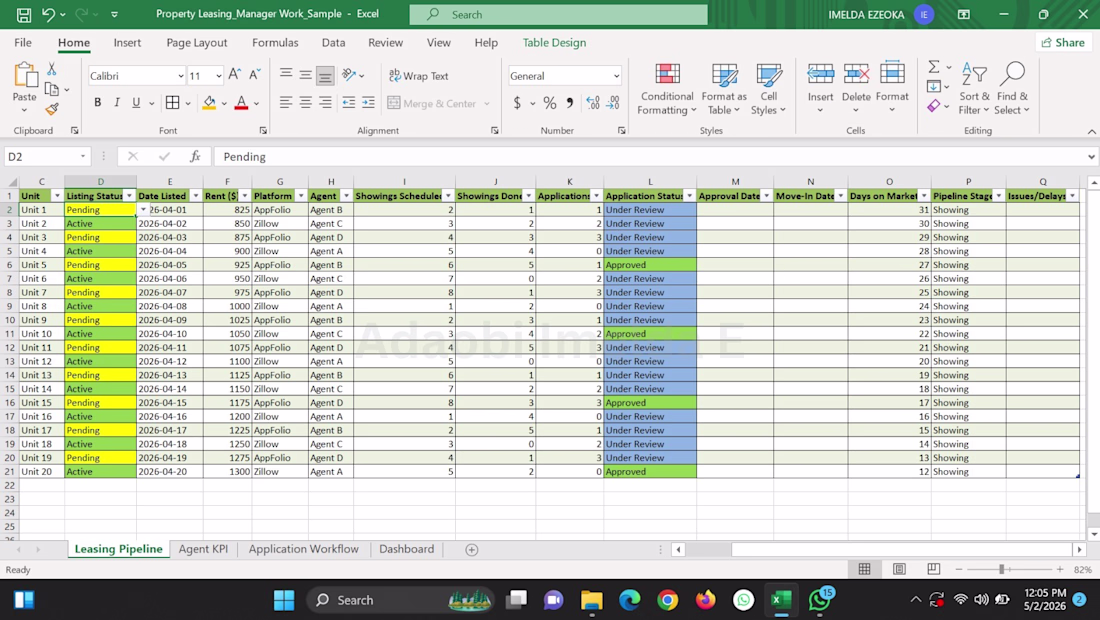Open the Listing Status filter dropdown
Image resolution: width=1100 pixels, height=620 pixels.
pyautogui.click(x=129, y=196)
